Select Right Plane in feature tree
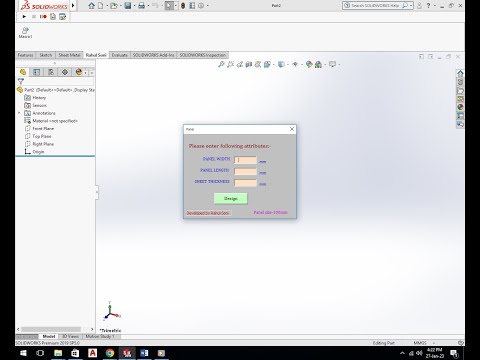 point(39,144)
